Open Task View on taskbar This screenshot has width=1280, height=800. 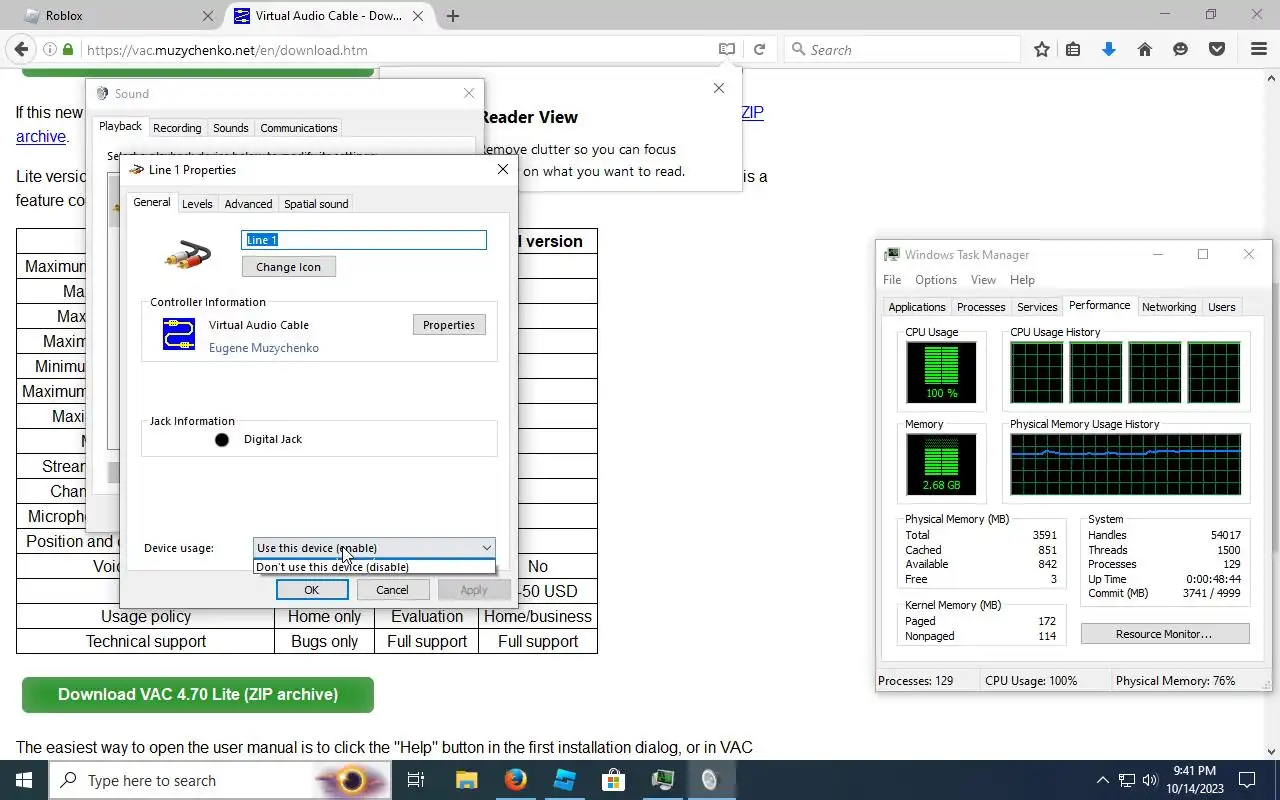tap(416, 780)
